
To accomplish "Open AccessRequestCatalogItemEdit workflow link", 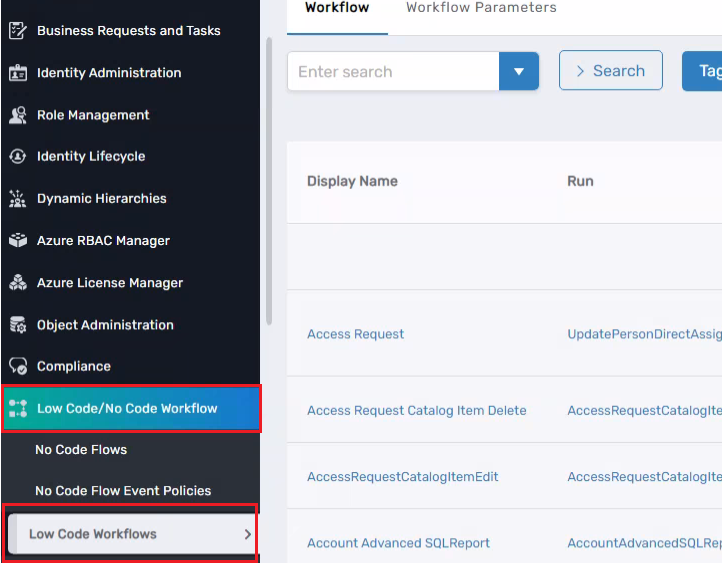I will 403,477.
